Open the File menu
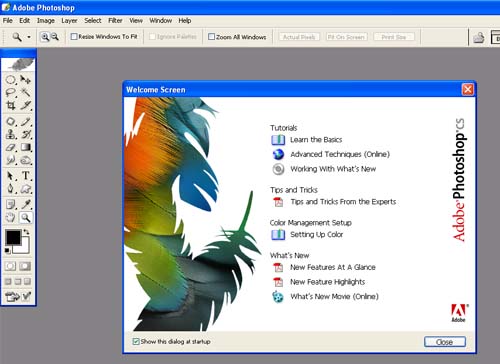500x364 pixels. 8,21
